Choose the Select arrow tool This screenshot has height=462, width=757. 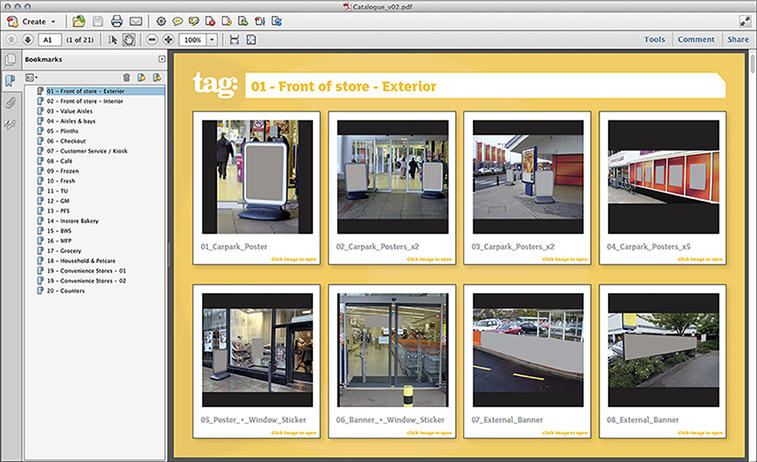[x=112, y=40]
